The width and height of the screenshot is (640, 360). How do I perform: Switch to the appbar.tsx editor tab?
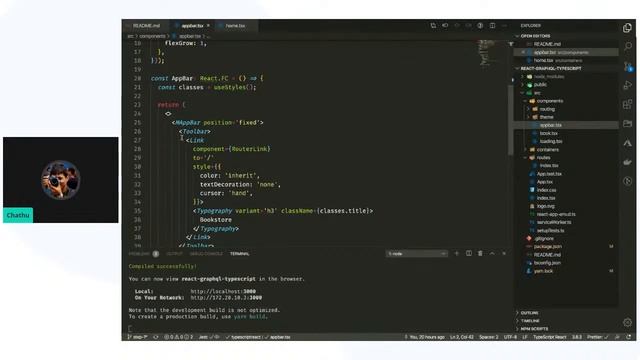(x=192, y=26)
